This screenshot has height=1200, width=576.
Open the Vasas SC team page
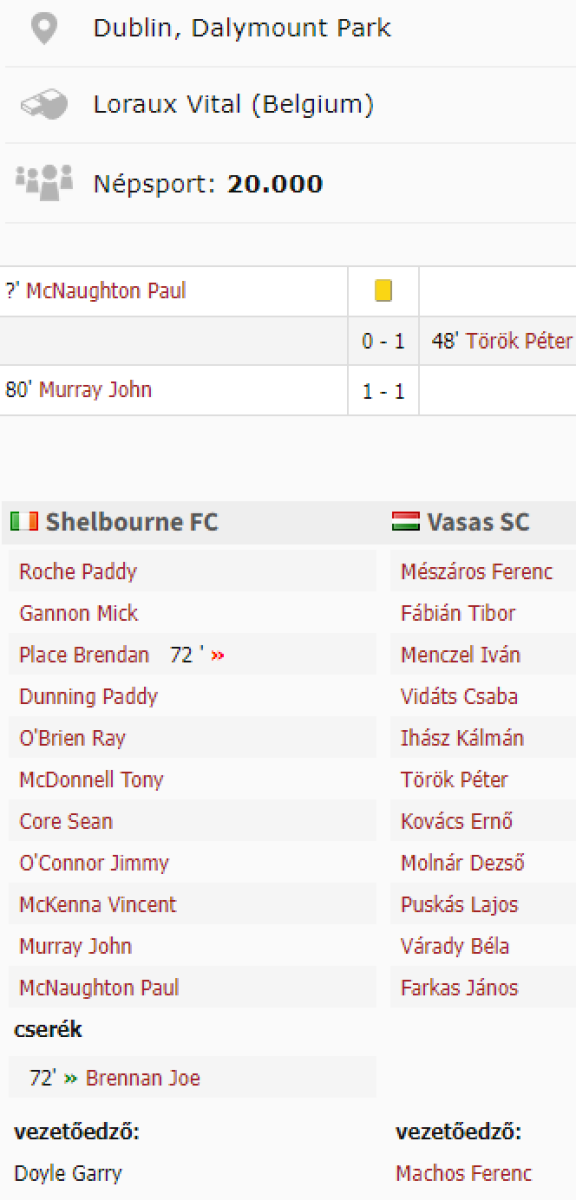click(478, 522)
